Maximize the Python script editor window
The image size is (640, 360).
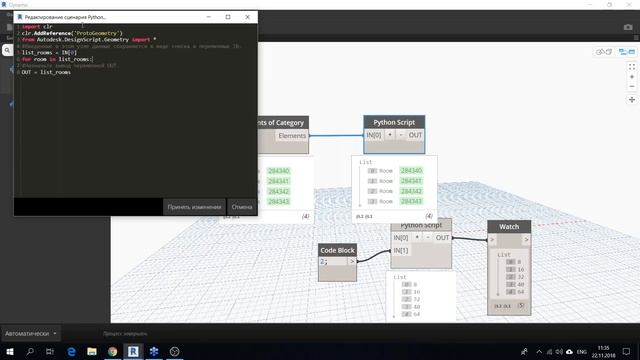click(x=228, y=17)
